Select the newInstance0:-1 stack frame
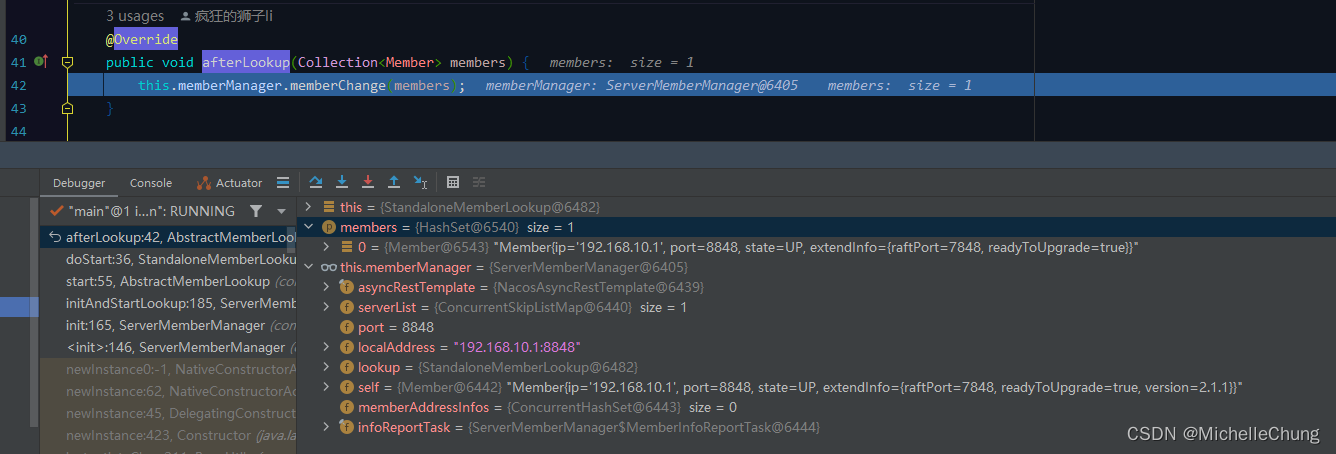The height and width of the screenshot is (454, 1336). tap(170, 369)
